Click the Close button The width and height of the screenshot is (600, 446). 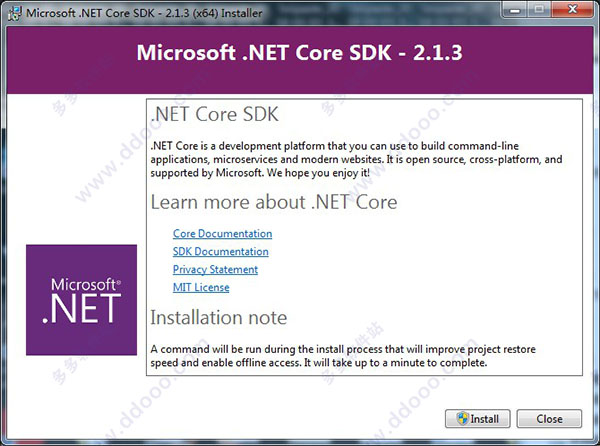pos(549,419)
